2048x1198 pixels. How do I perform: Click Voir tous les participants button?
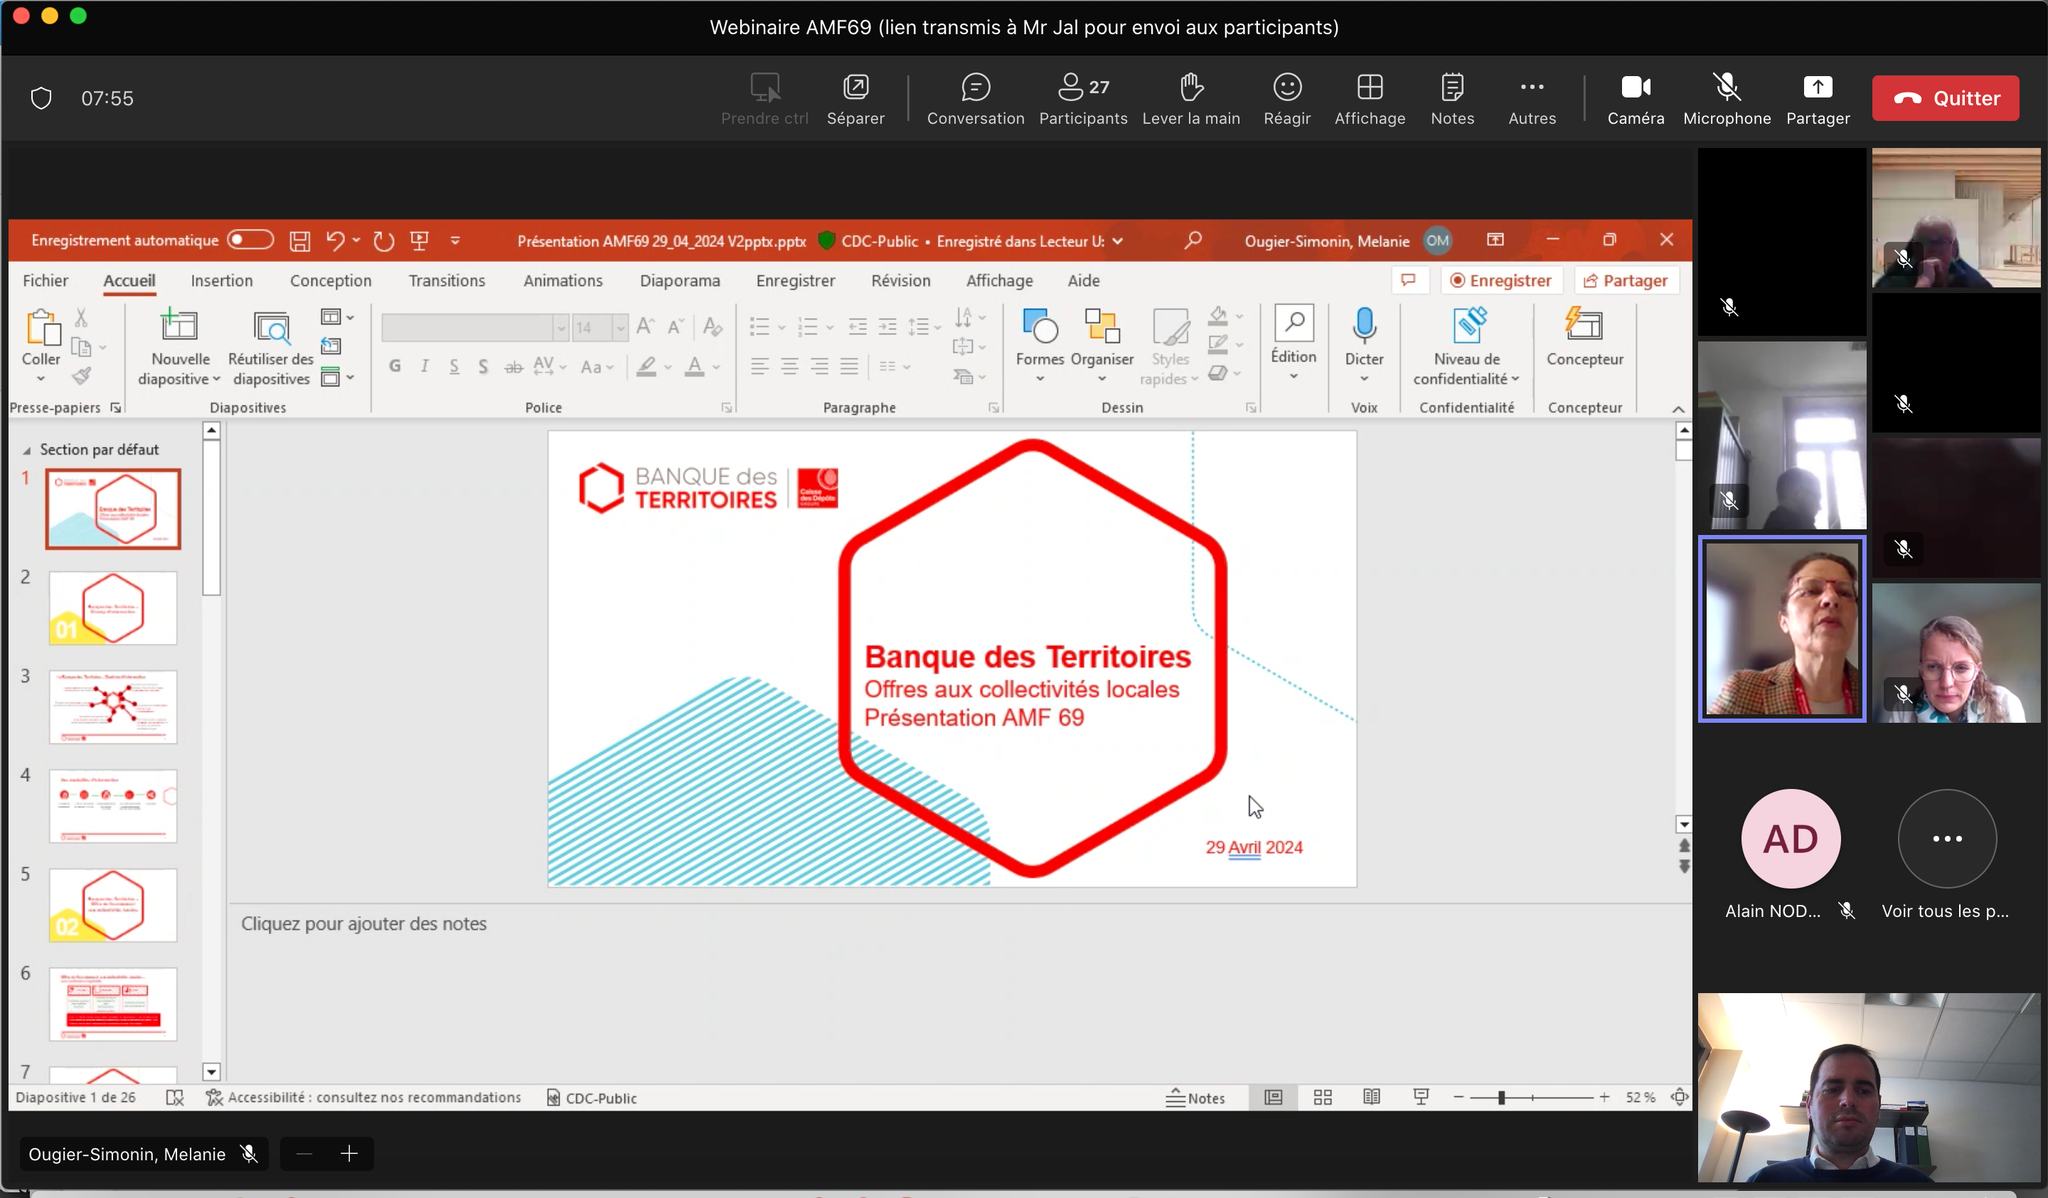pyautogui.click(x=1946, y=839)
